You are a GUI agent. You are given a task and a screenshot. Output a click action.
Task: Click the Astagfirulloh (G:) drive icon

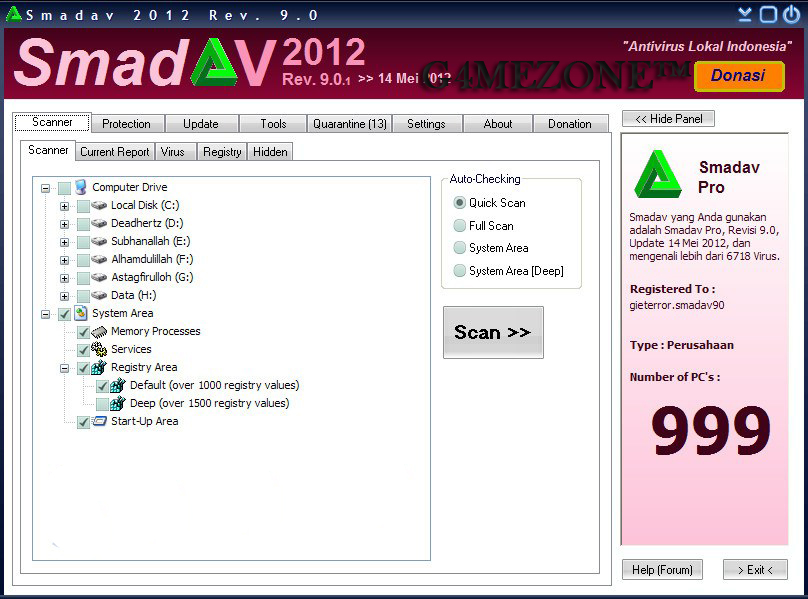pos(99,278)
